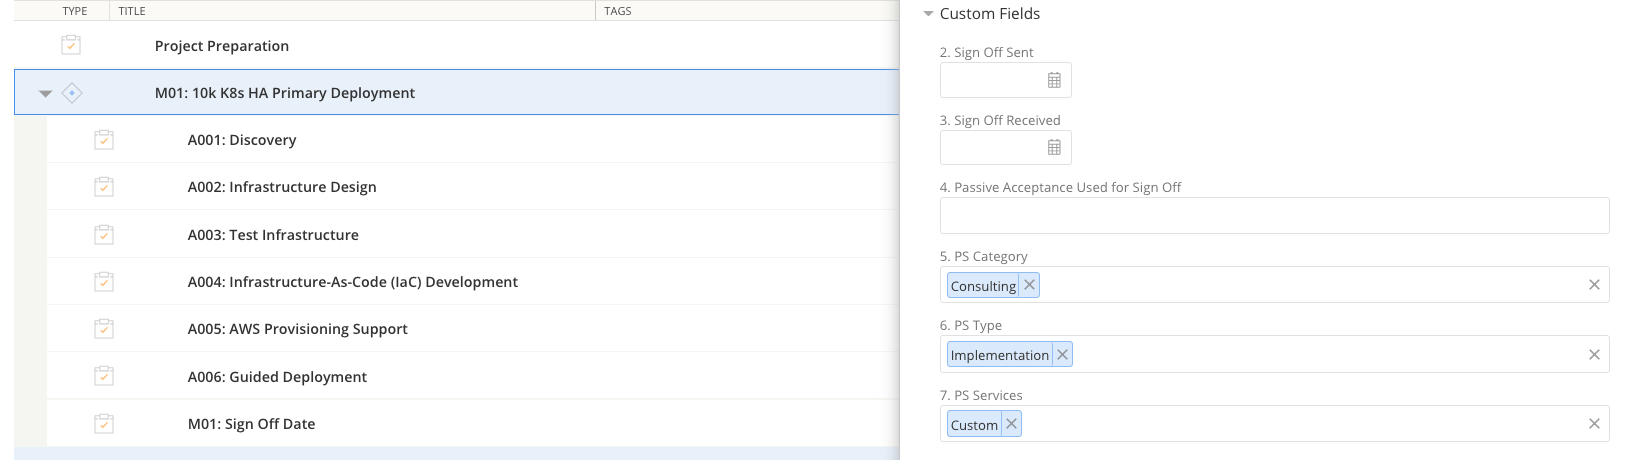Click the Sign Off Sent date input
This screenshot has width=1631, height=460.
pyautogui.click(x=991, y=80)
